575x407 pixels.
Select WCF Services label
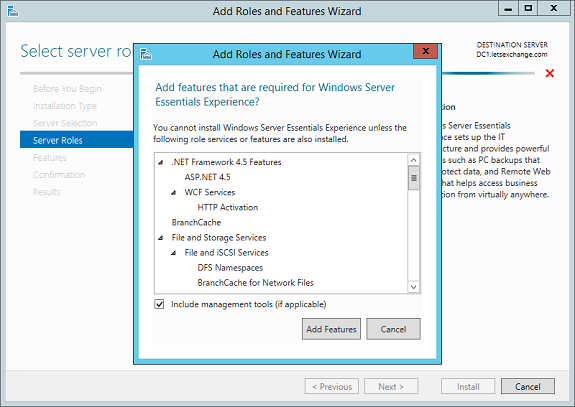tap(210, 192)
